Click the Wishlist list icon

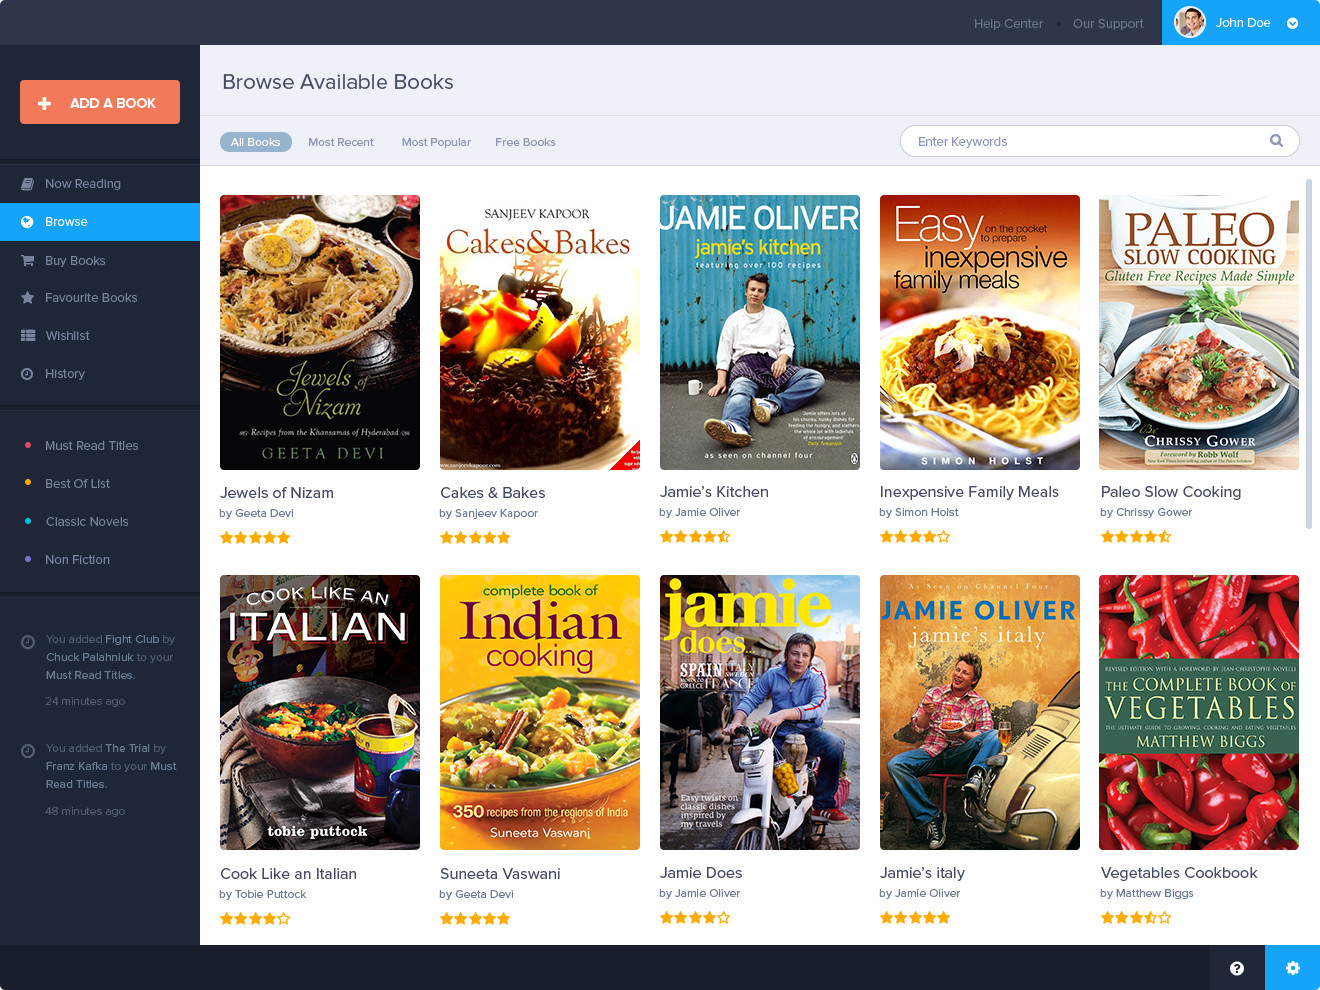click(27, 336)
